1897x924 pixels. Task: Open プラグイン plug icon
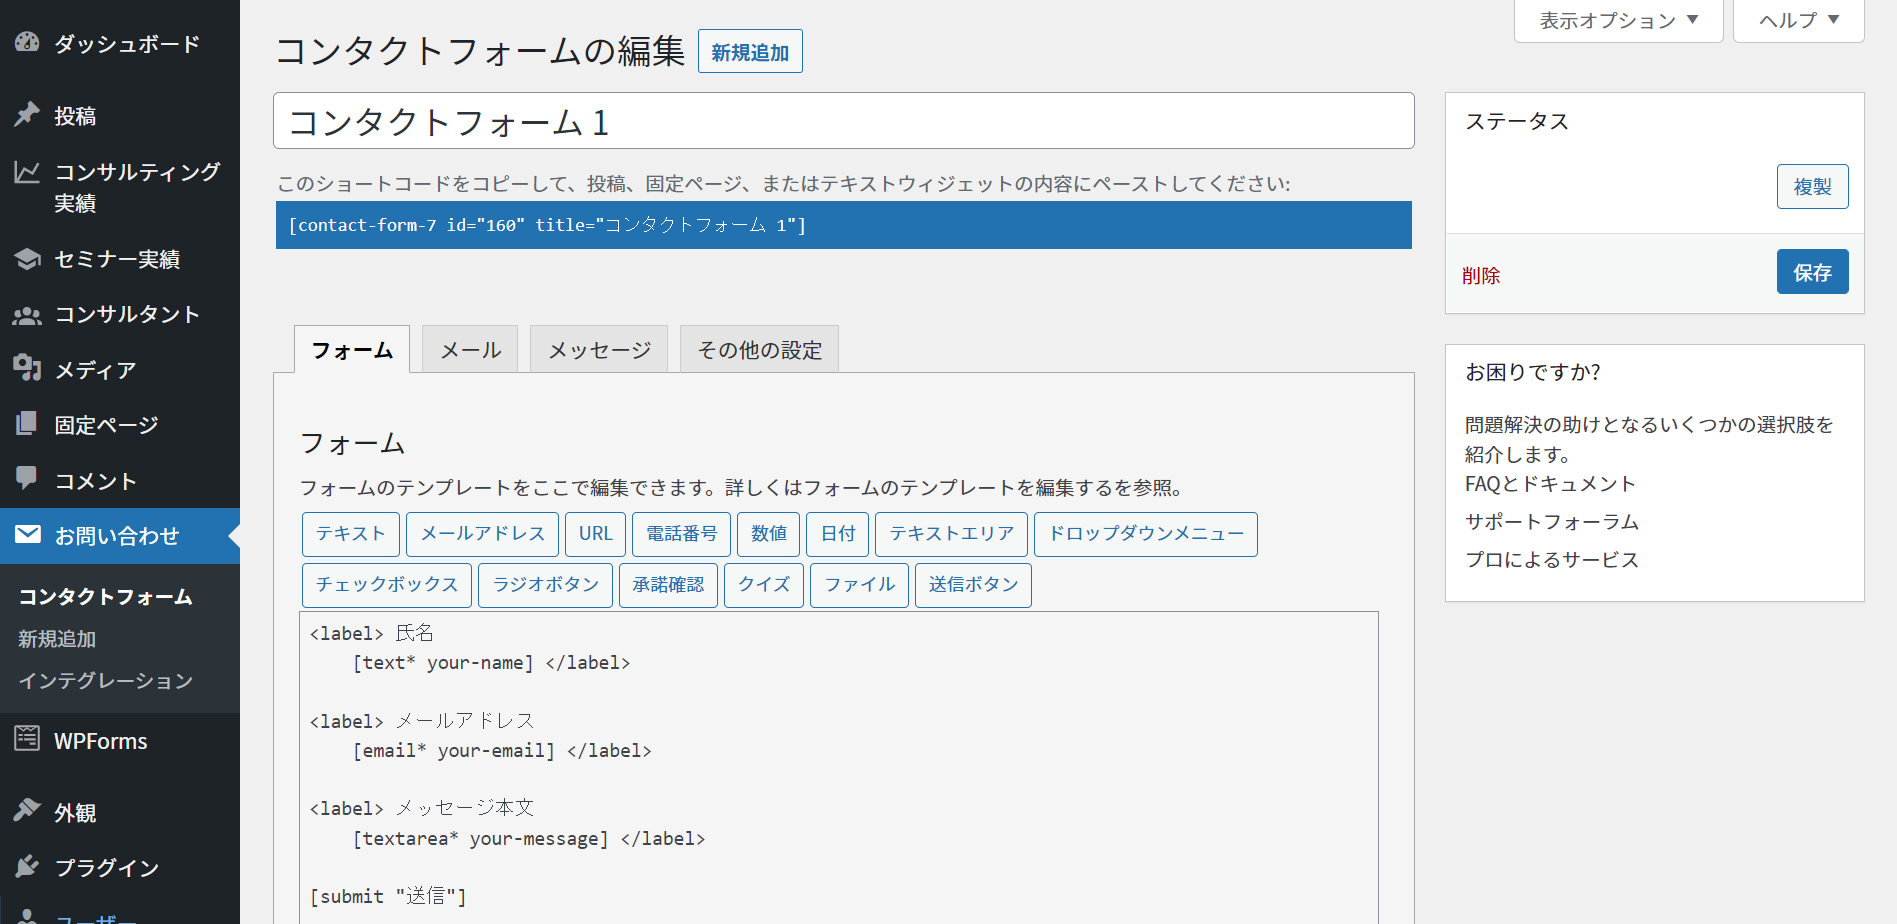click(25, 866)
